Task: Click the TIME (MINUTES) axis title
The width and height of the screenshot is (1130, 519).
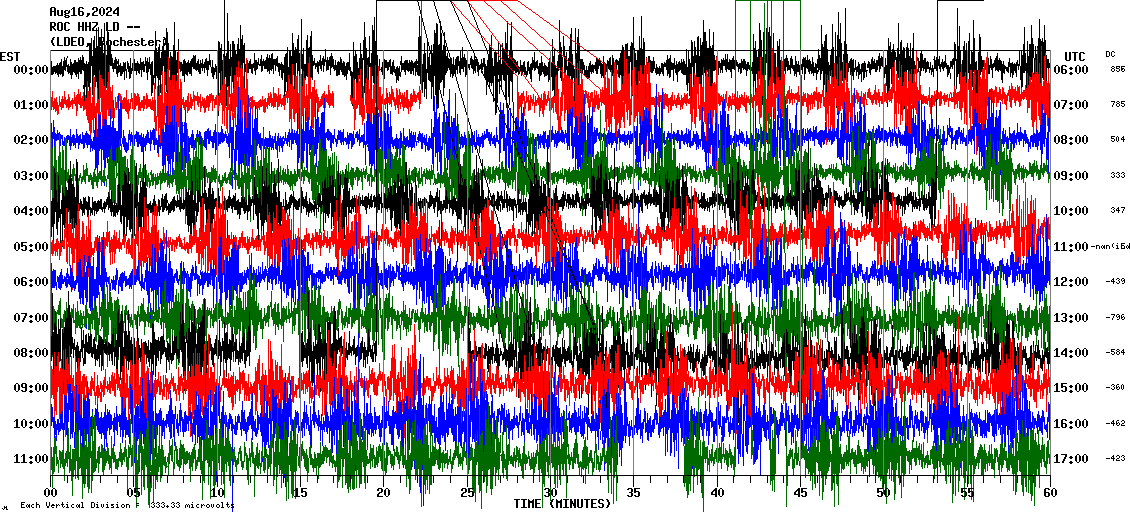Action: pyautogui.click(x=562, y=504)
